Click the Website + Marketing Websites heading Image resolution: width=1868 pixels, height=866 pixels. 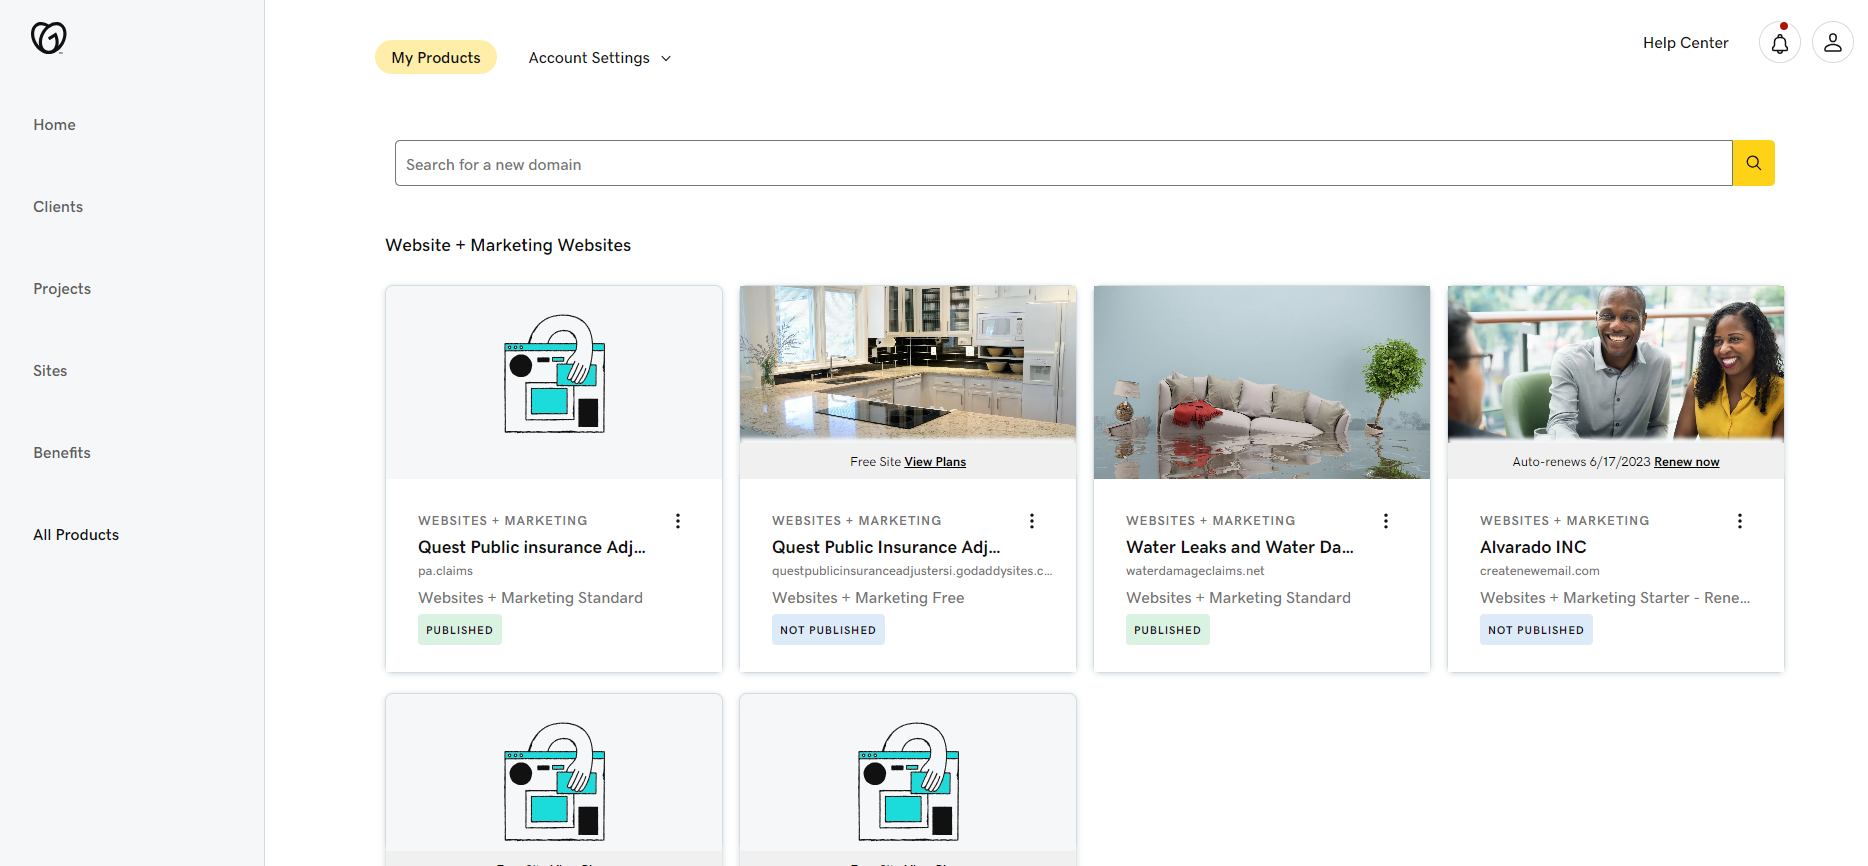(x=508, y=245)
